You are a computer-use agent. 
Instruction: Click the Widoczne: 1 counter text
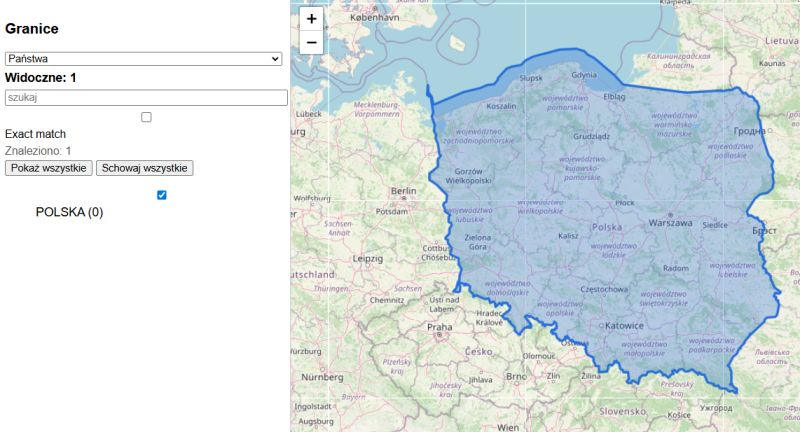41,78
